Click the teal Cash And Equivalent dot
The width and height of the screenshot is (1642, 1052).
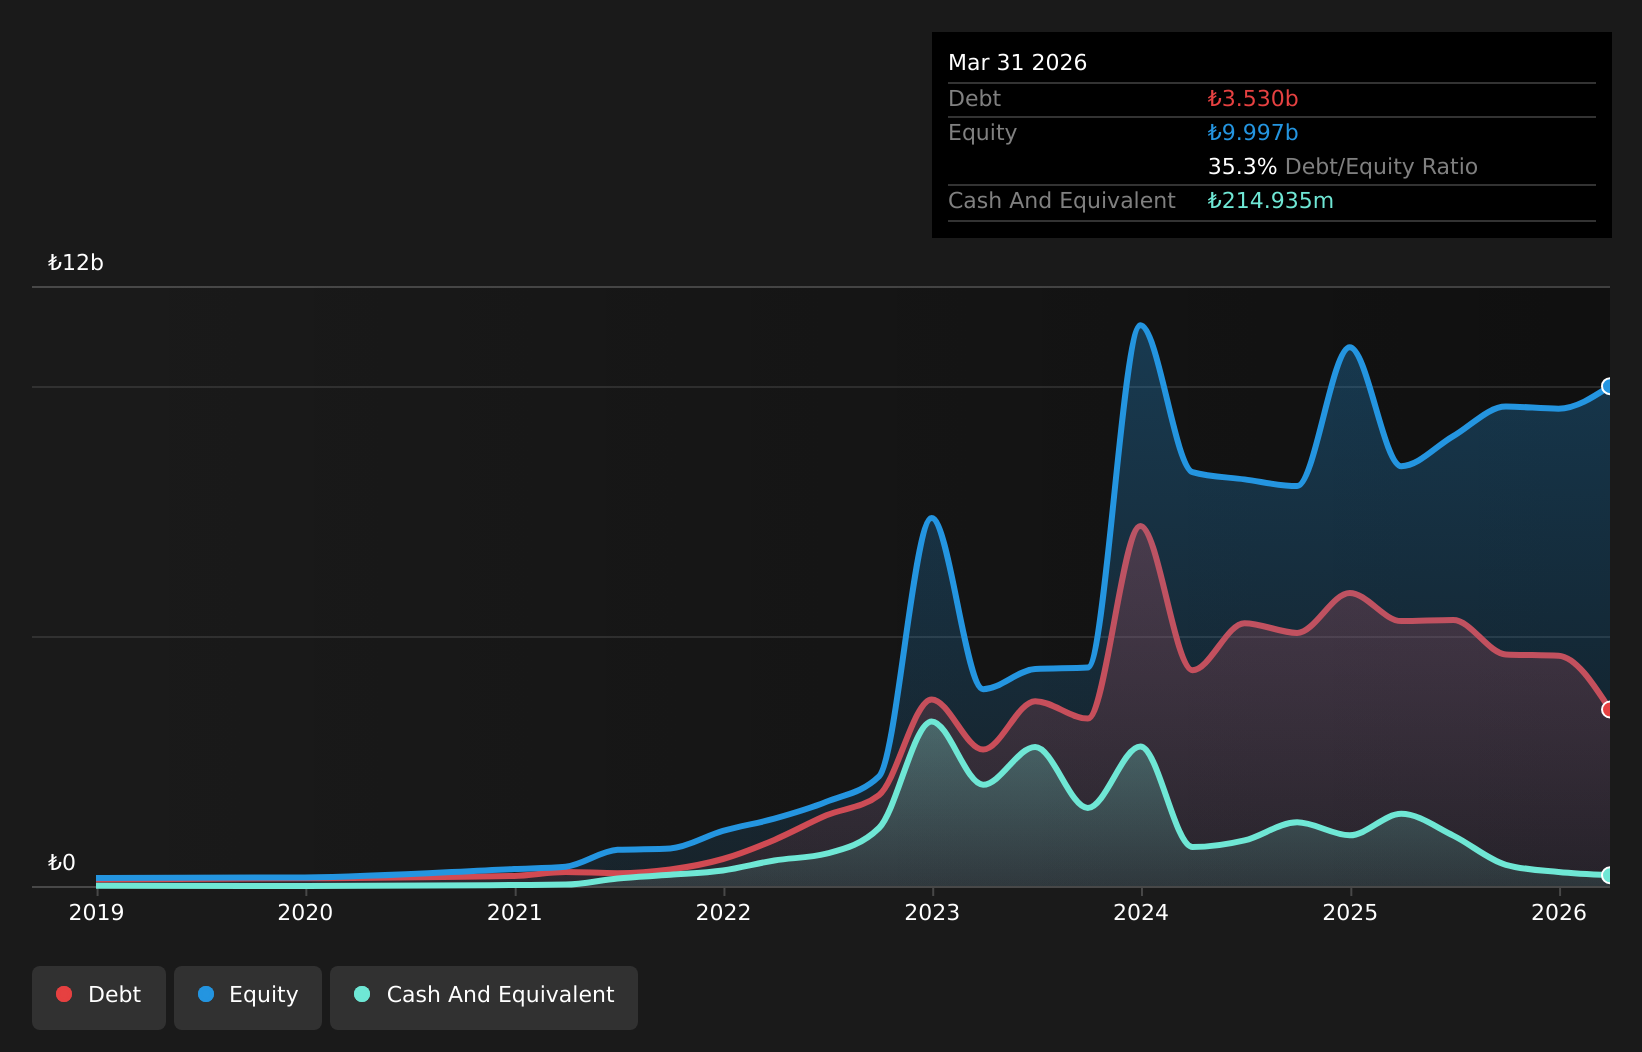362,994
